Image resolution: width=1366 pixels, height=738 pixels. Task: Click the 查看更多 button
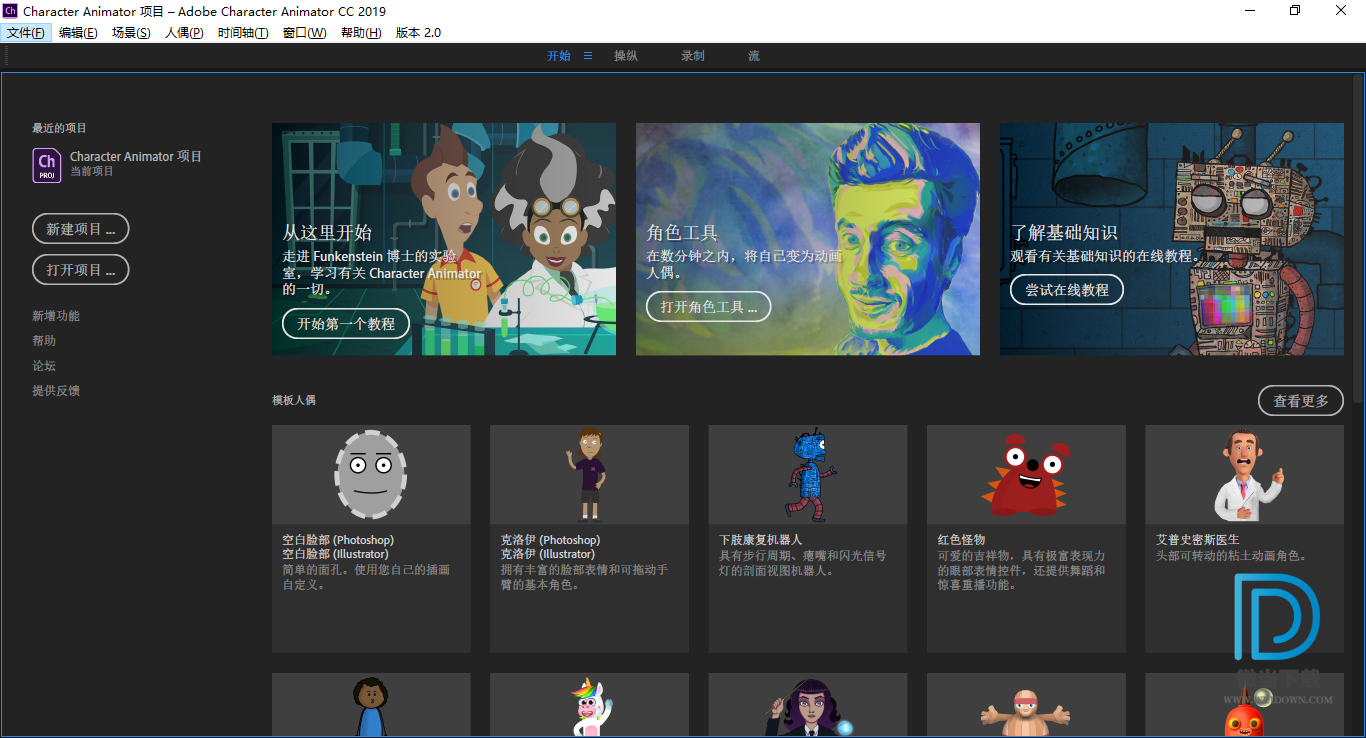pos(1301,401)
